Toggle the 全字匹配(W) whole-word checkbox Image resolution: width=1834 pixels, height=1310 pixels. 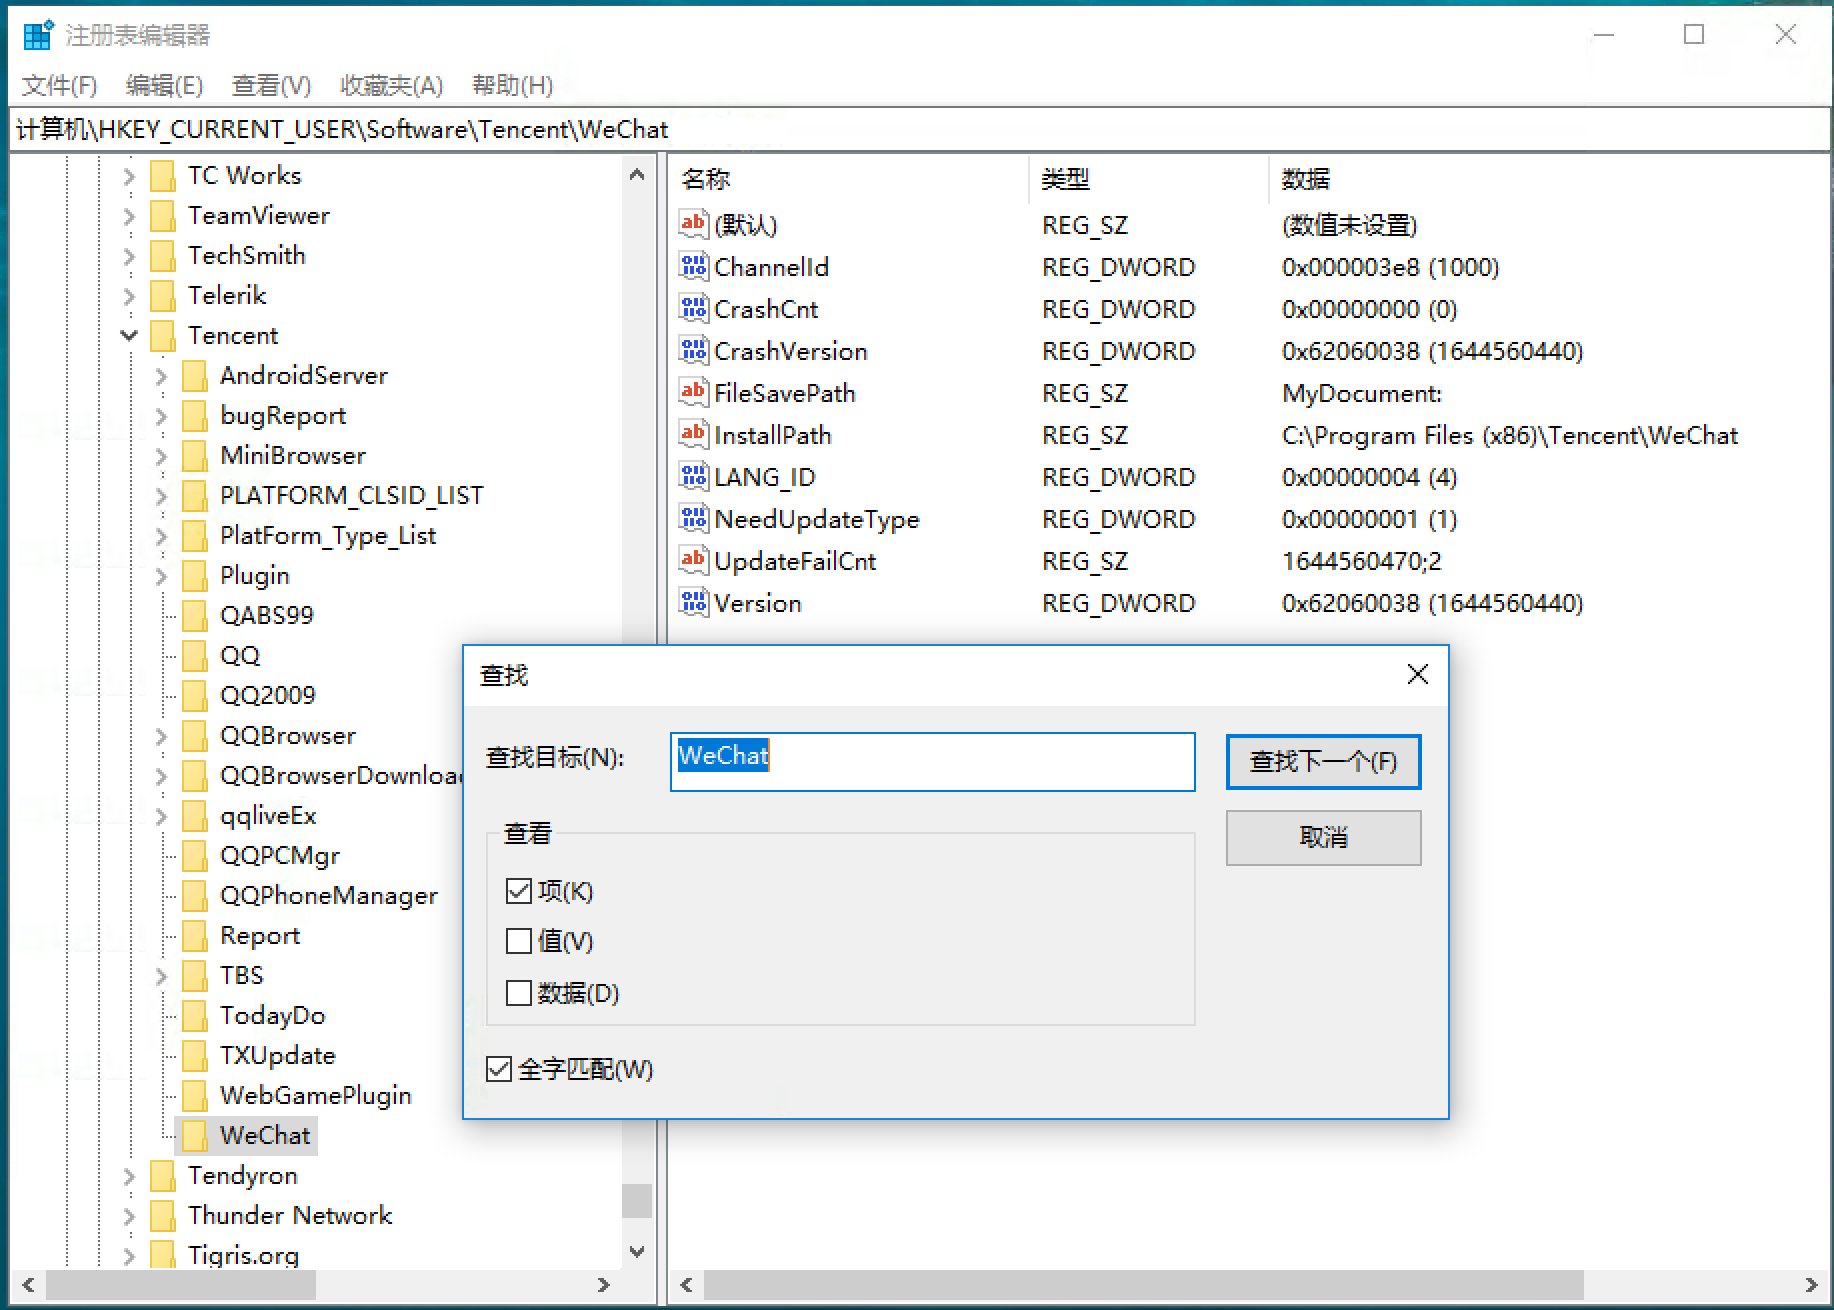[498, 1070]
